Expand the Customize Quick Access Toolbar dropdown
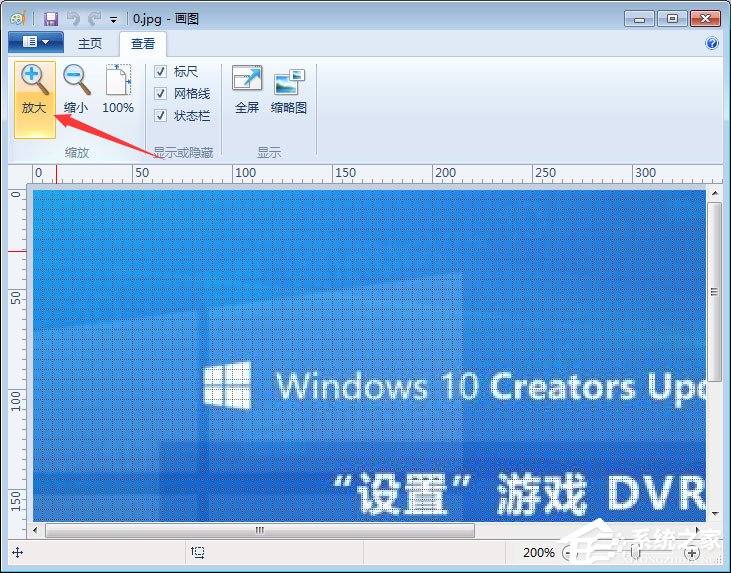Viewport: 731px width, 573px height. (x=113, y=19)
